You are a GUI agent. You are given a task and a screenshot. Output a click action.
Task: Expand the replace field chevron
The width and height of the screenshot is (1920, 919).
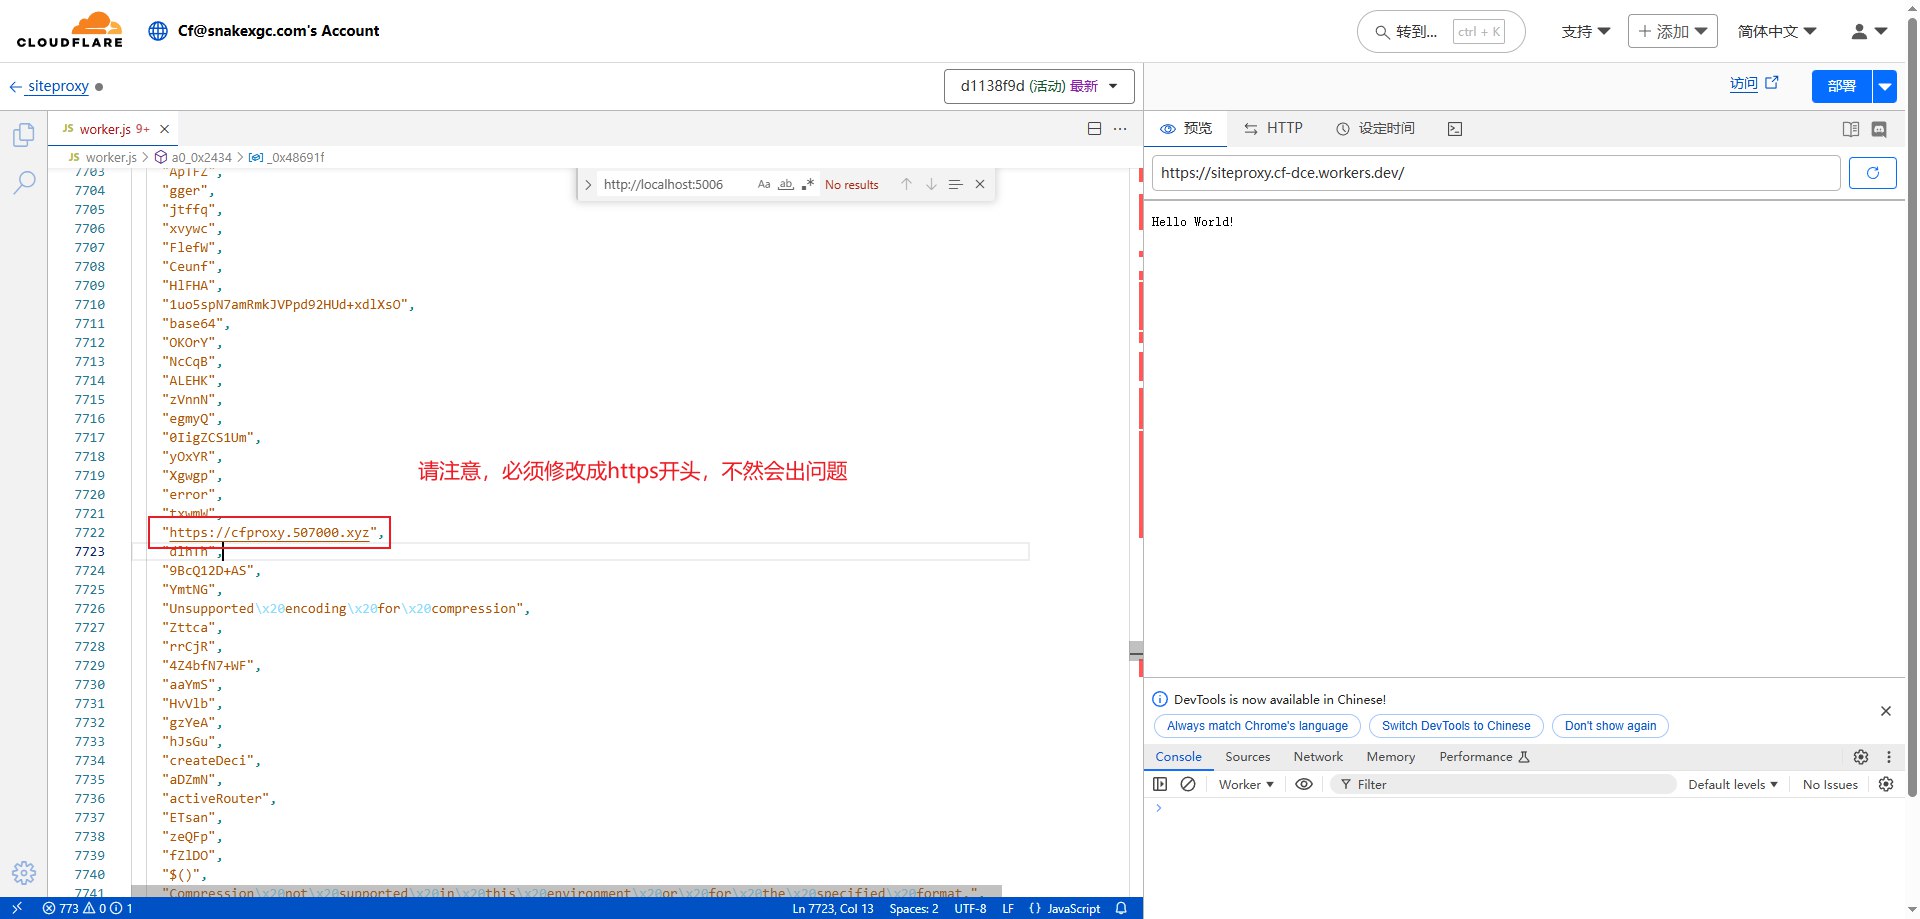click(x=588, y=184)
